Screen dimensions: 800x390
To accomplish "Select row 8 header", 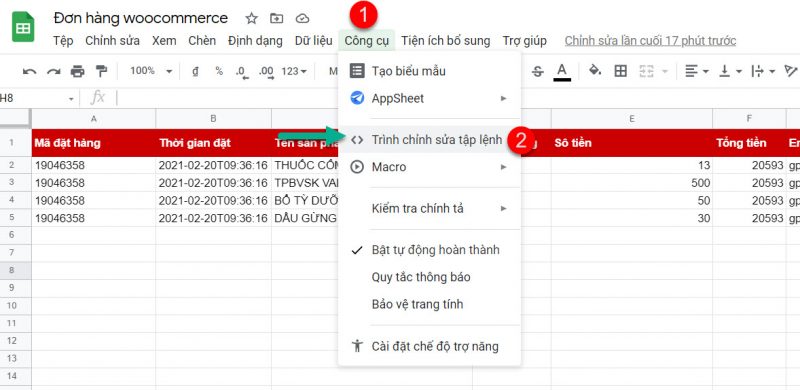I will pyautogui.click(x=15, y=270).
